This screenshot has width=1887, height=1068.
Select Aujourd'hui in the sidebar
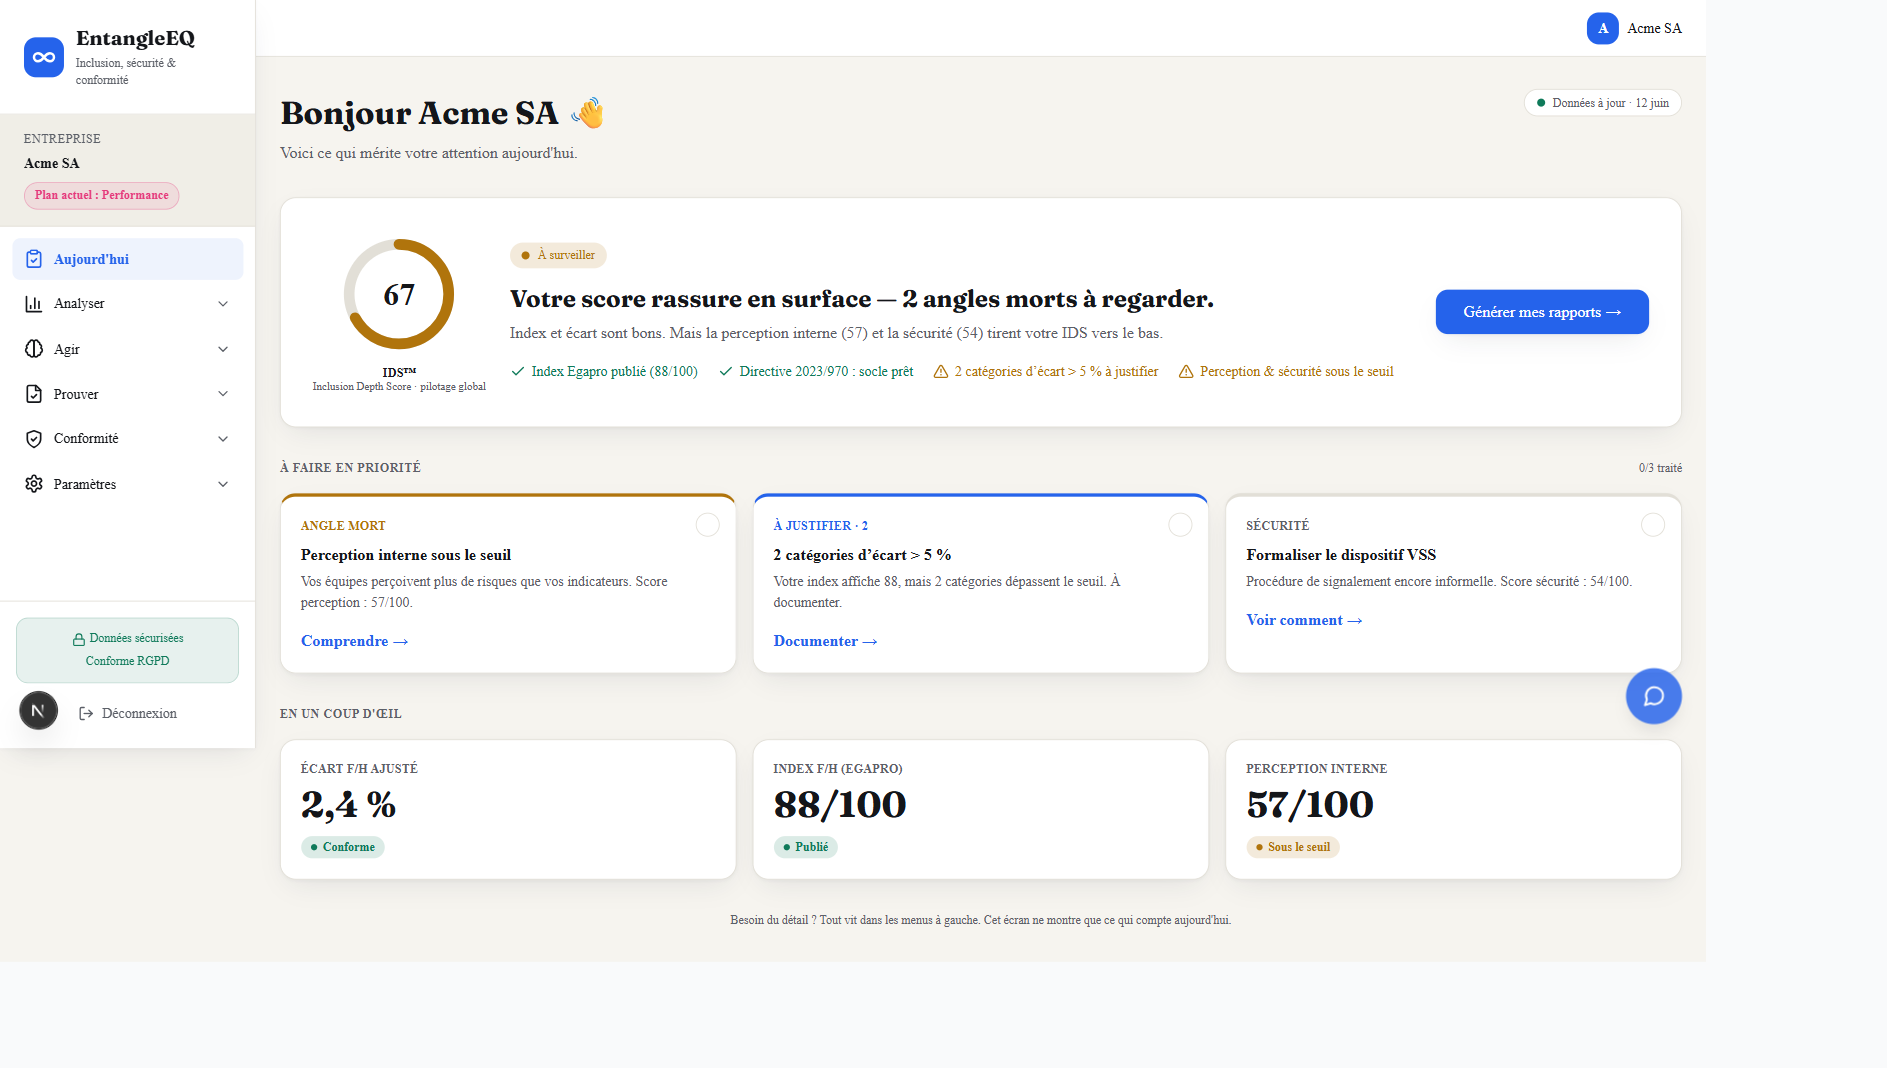128,259
